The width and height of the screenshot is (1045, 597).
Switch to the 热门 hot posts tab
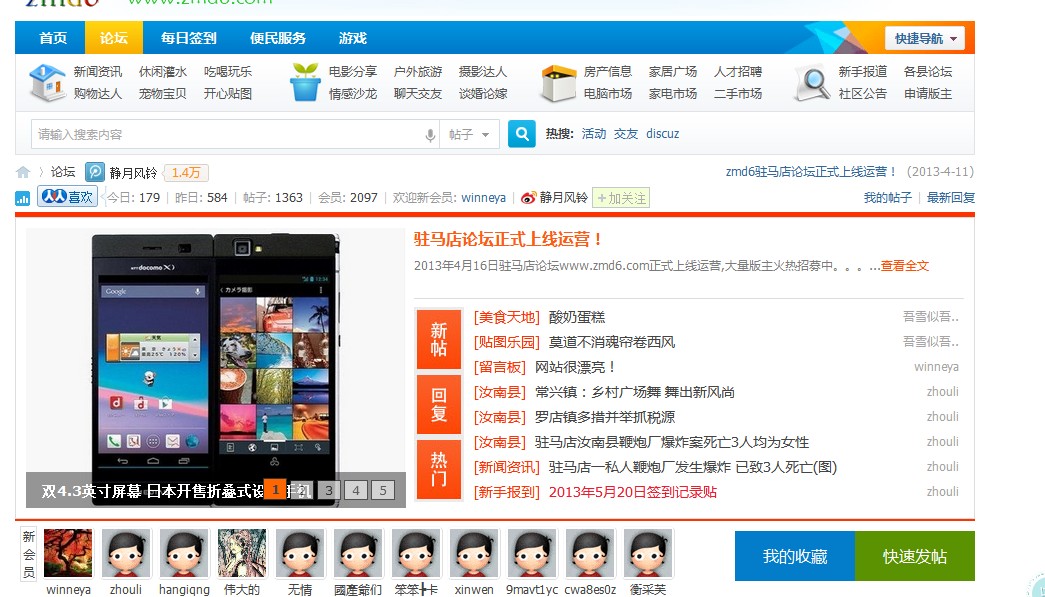(439, 470)
